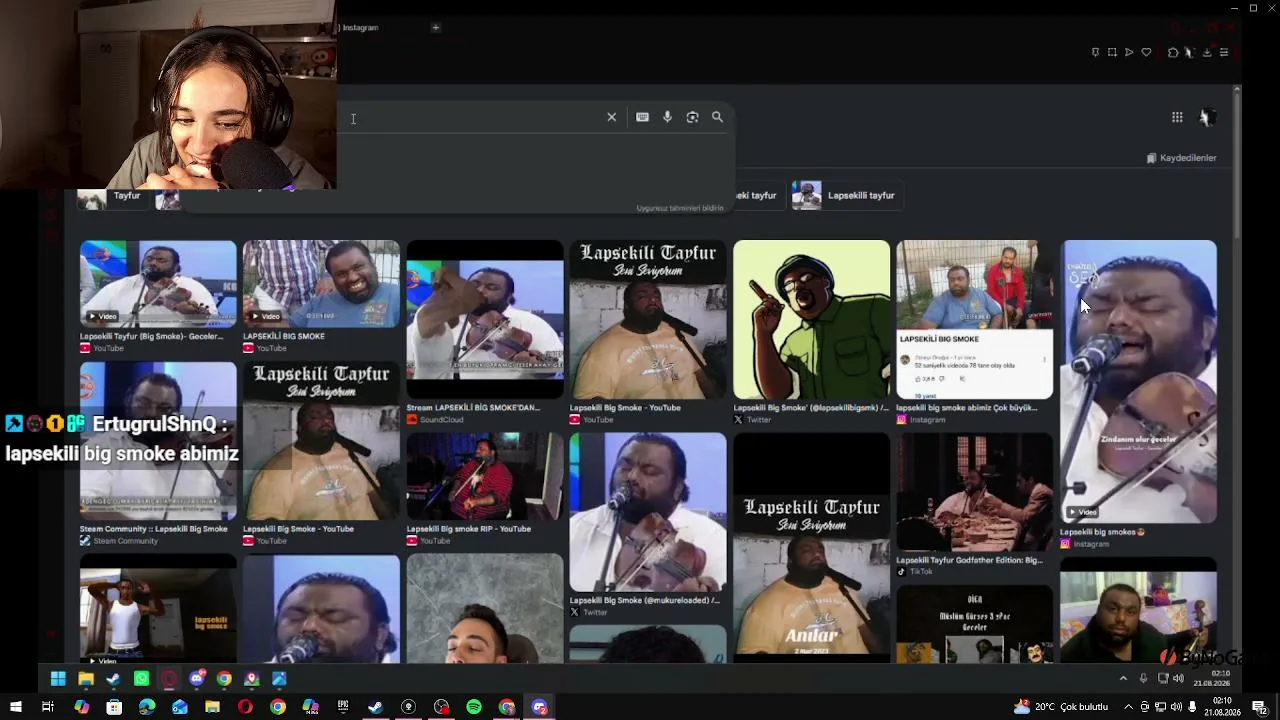1280x720 pixels.
Task: Open the 'Lapsekili Big smoke RIP' thumbnail
Action: pos(485,476)
